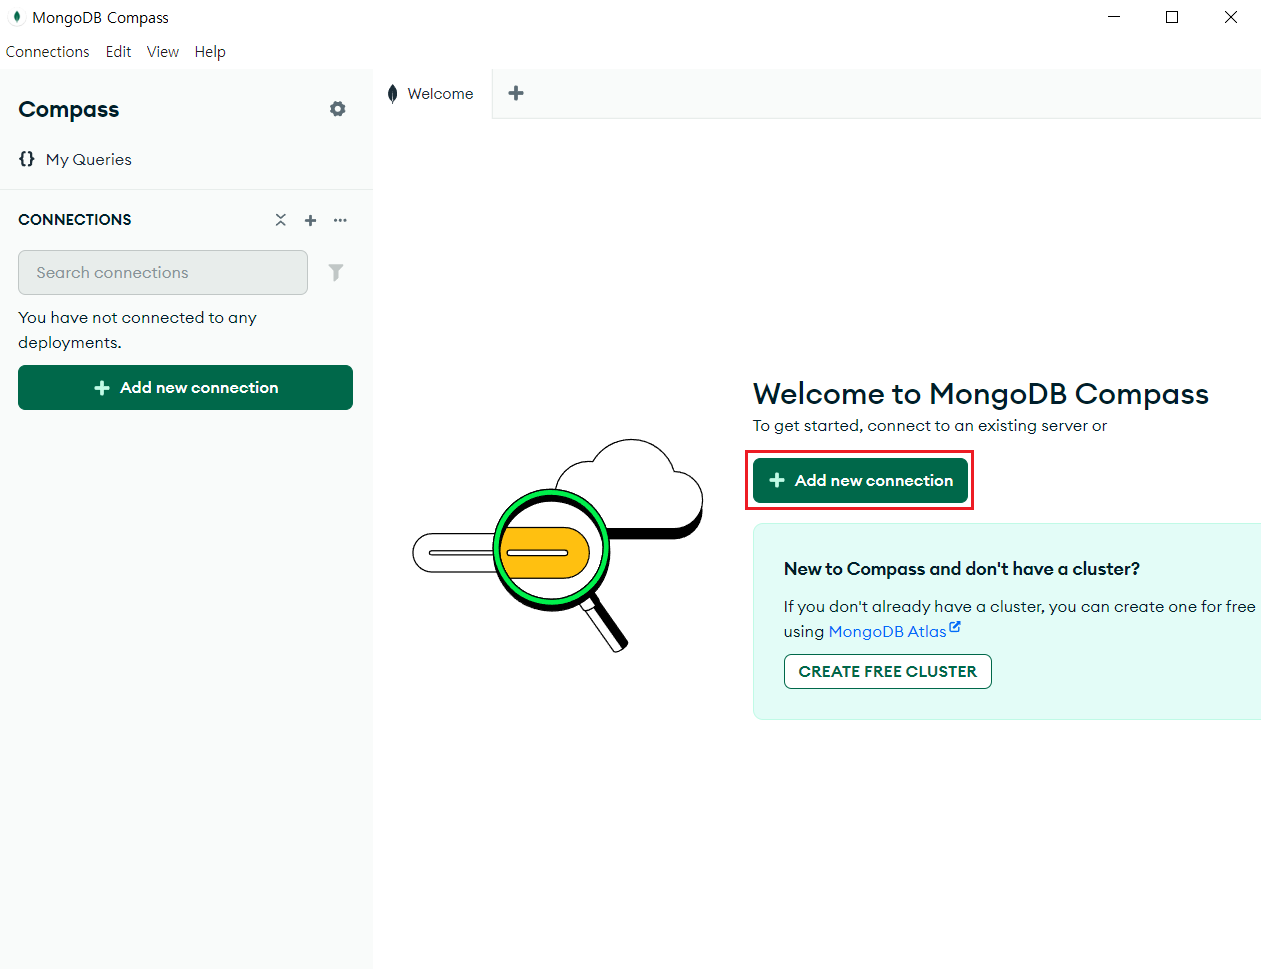Click the magnifying glass cloud illustration

[x=558, y=545]
